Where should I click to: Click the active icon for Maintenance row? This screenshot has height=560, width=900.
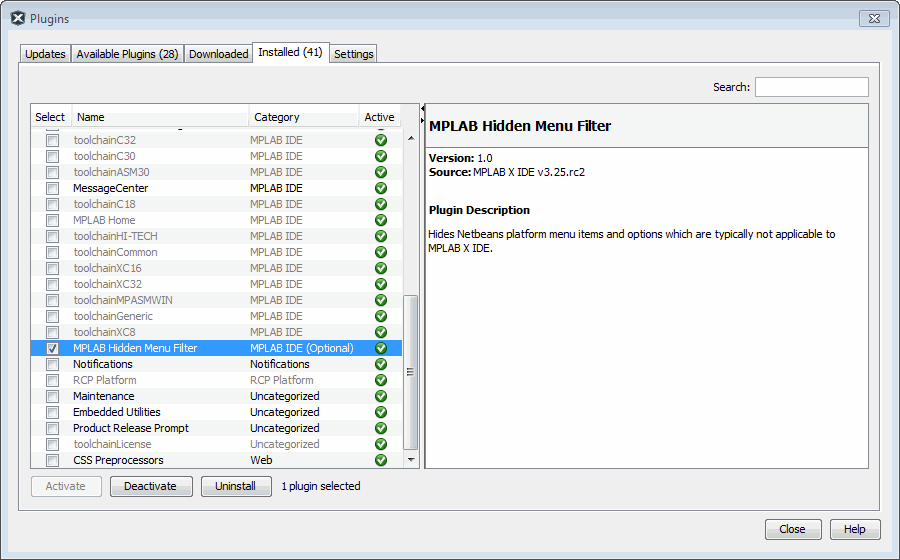[x=380, y=396]
